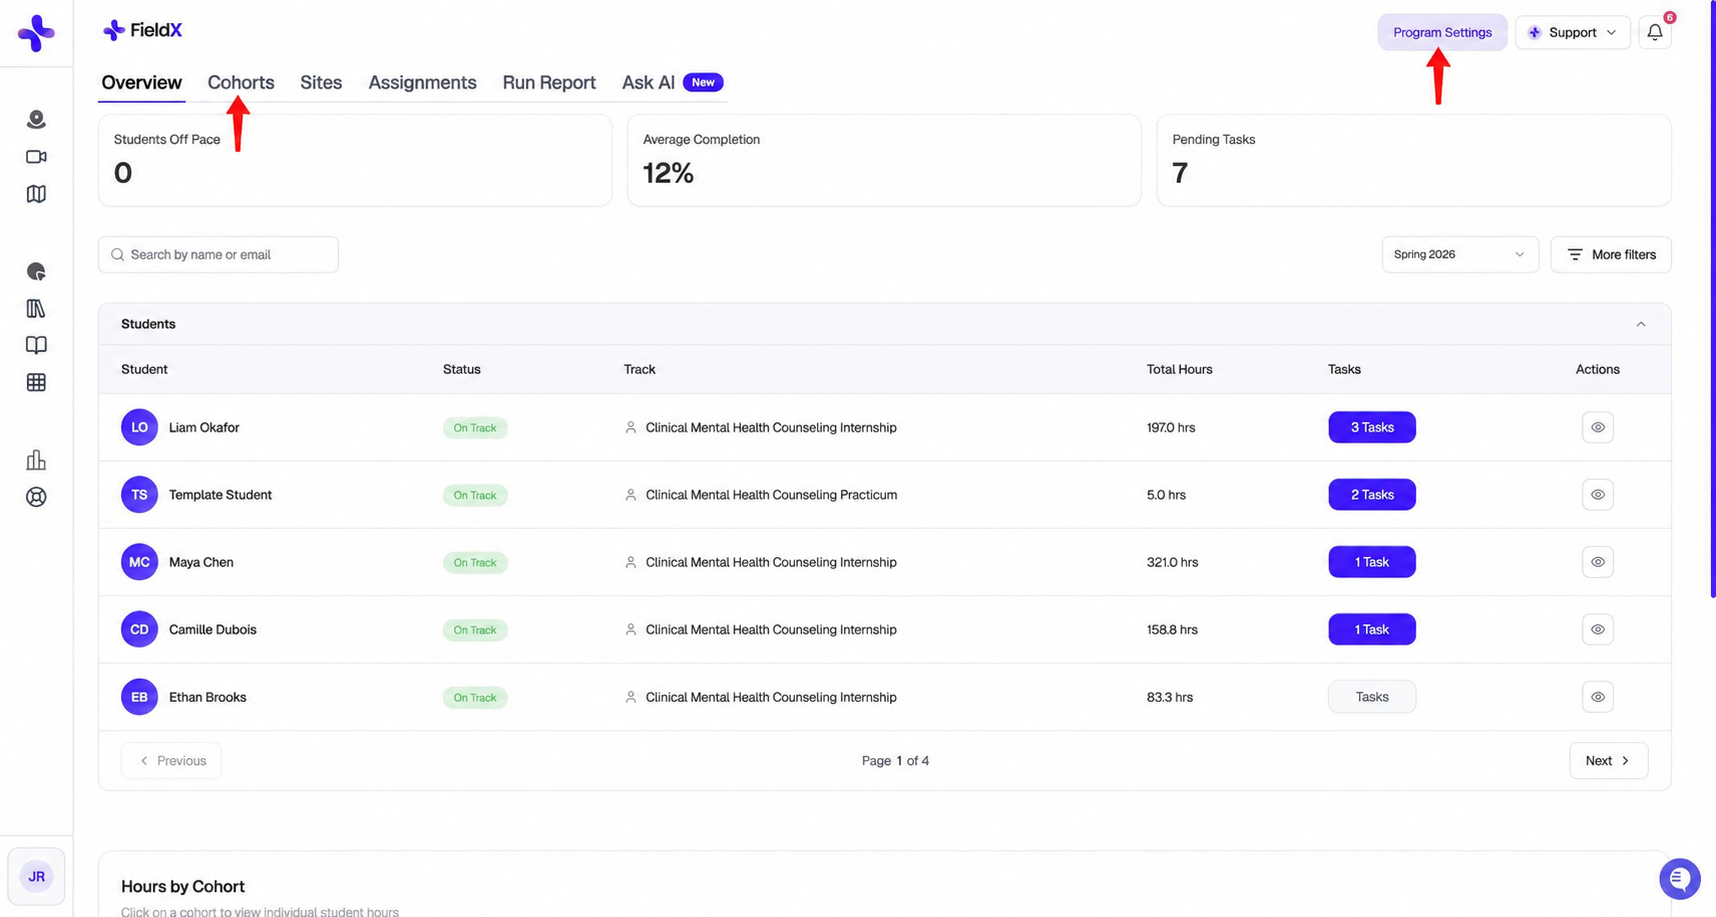Open Camille Dubois's 1 Task button

pos(1371,629)
